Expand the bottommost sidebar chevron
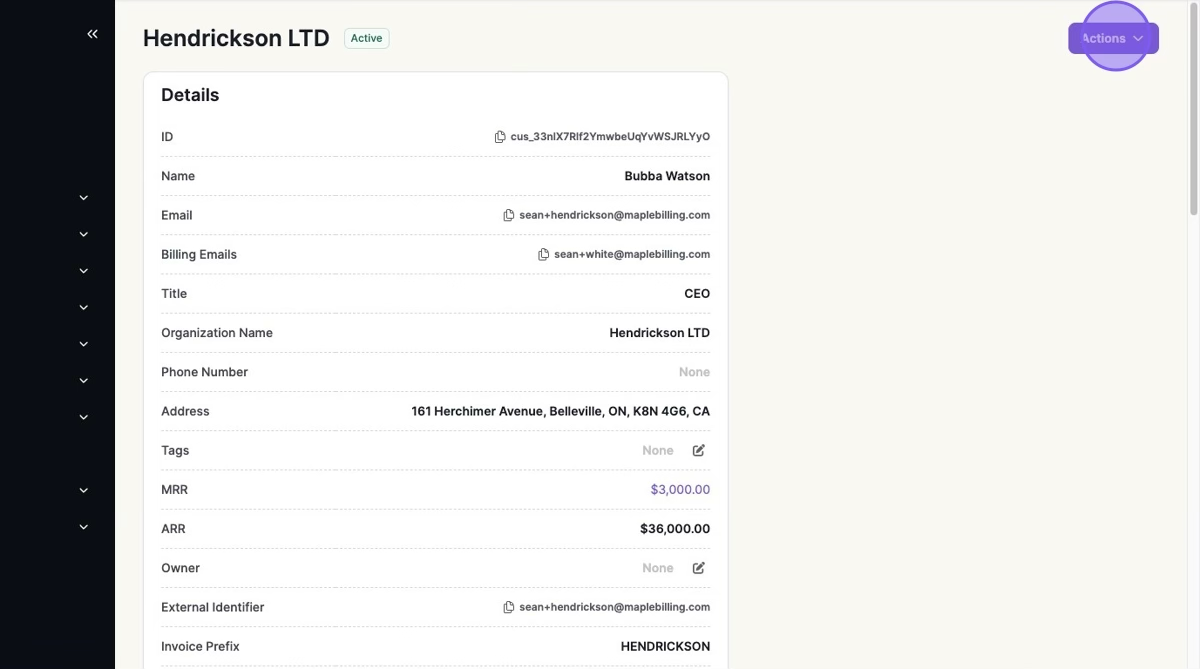 [84, 527]
